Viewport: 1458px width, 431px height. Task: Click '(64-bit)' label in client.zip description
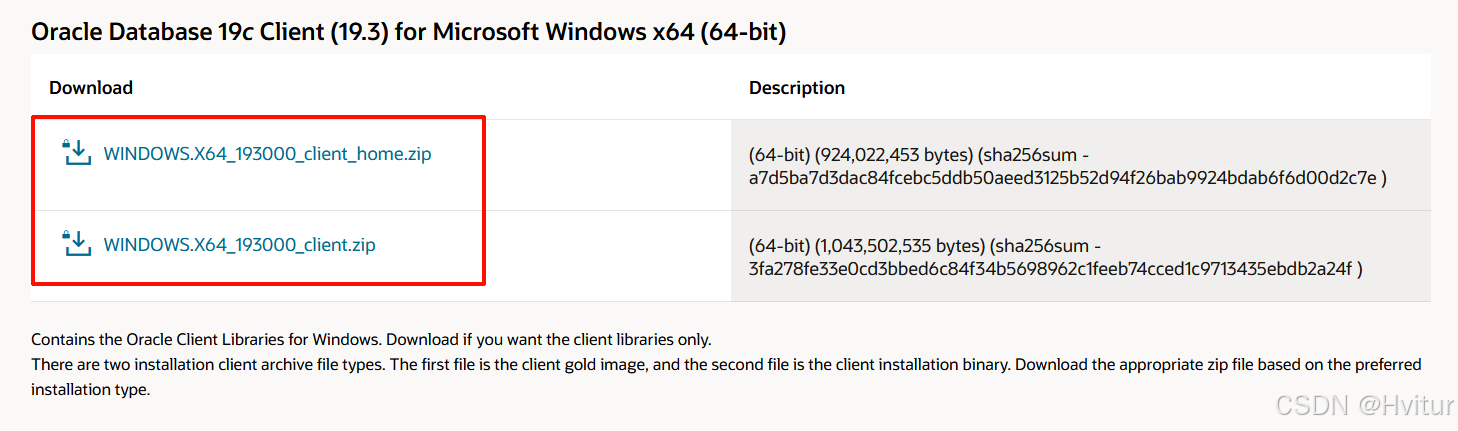point(779,246)
